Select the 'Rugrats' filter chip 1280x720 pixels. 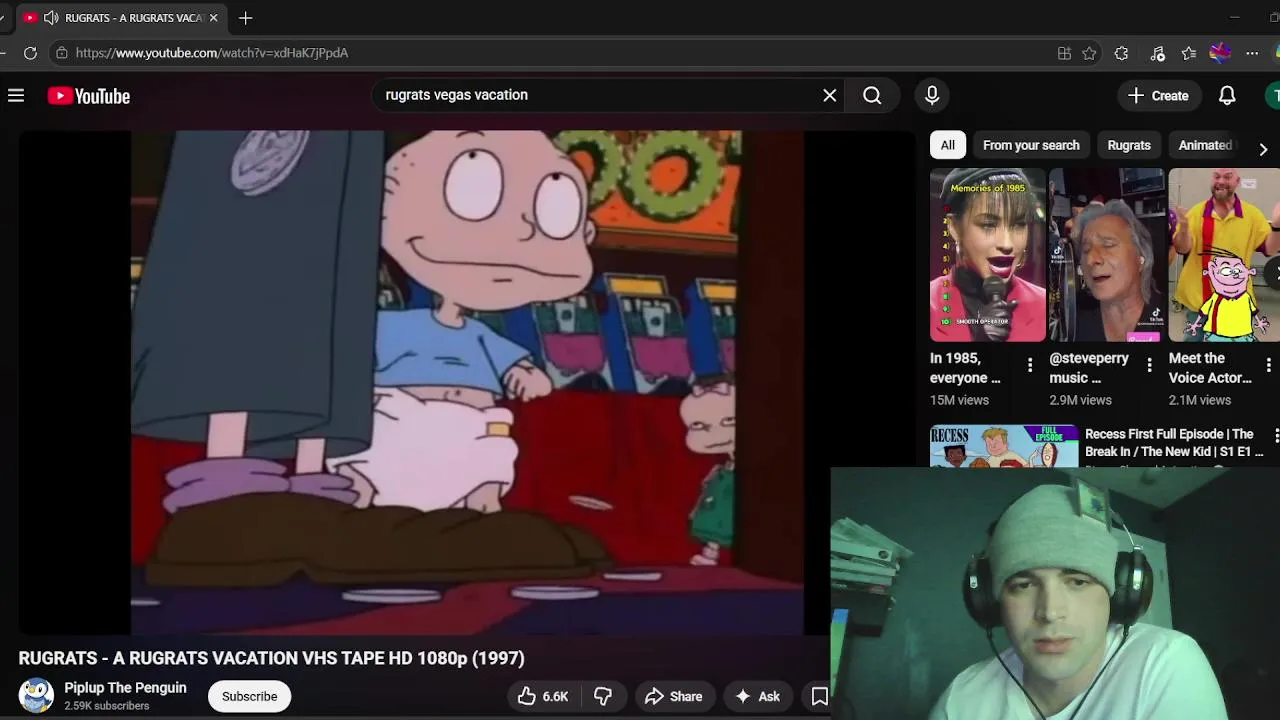pos(1129,145)
